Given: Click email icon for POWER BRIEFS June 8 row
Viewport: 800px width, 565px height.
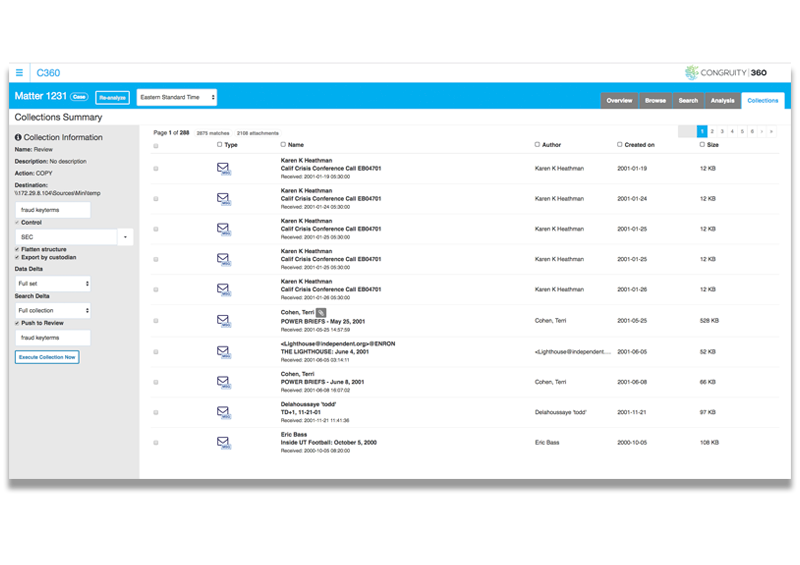Looking at the screenshot, I should 223,382.
